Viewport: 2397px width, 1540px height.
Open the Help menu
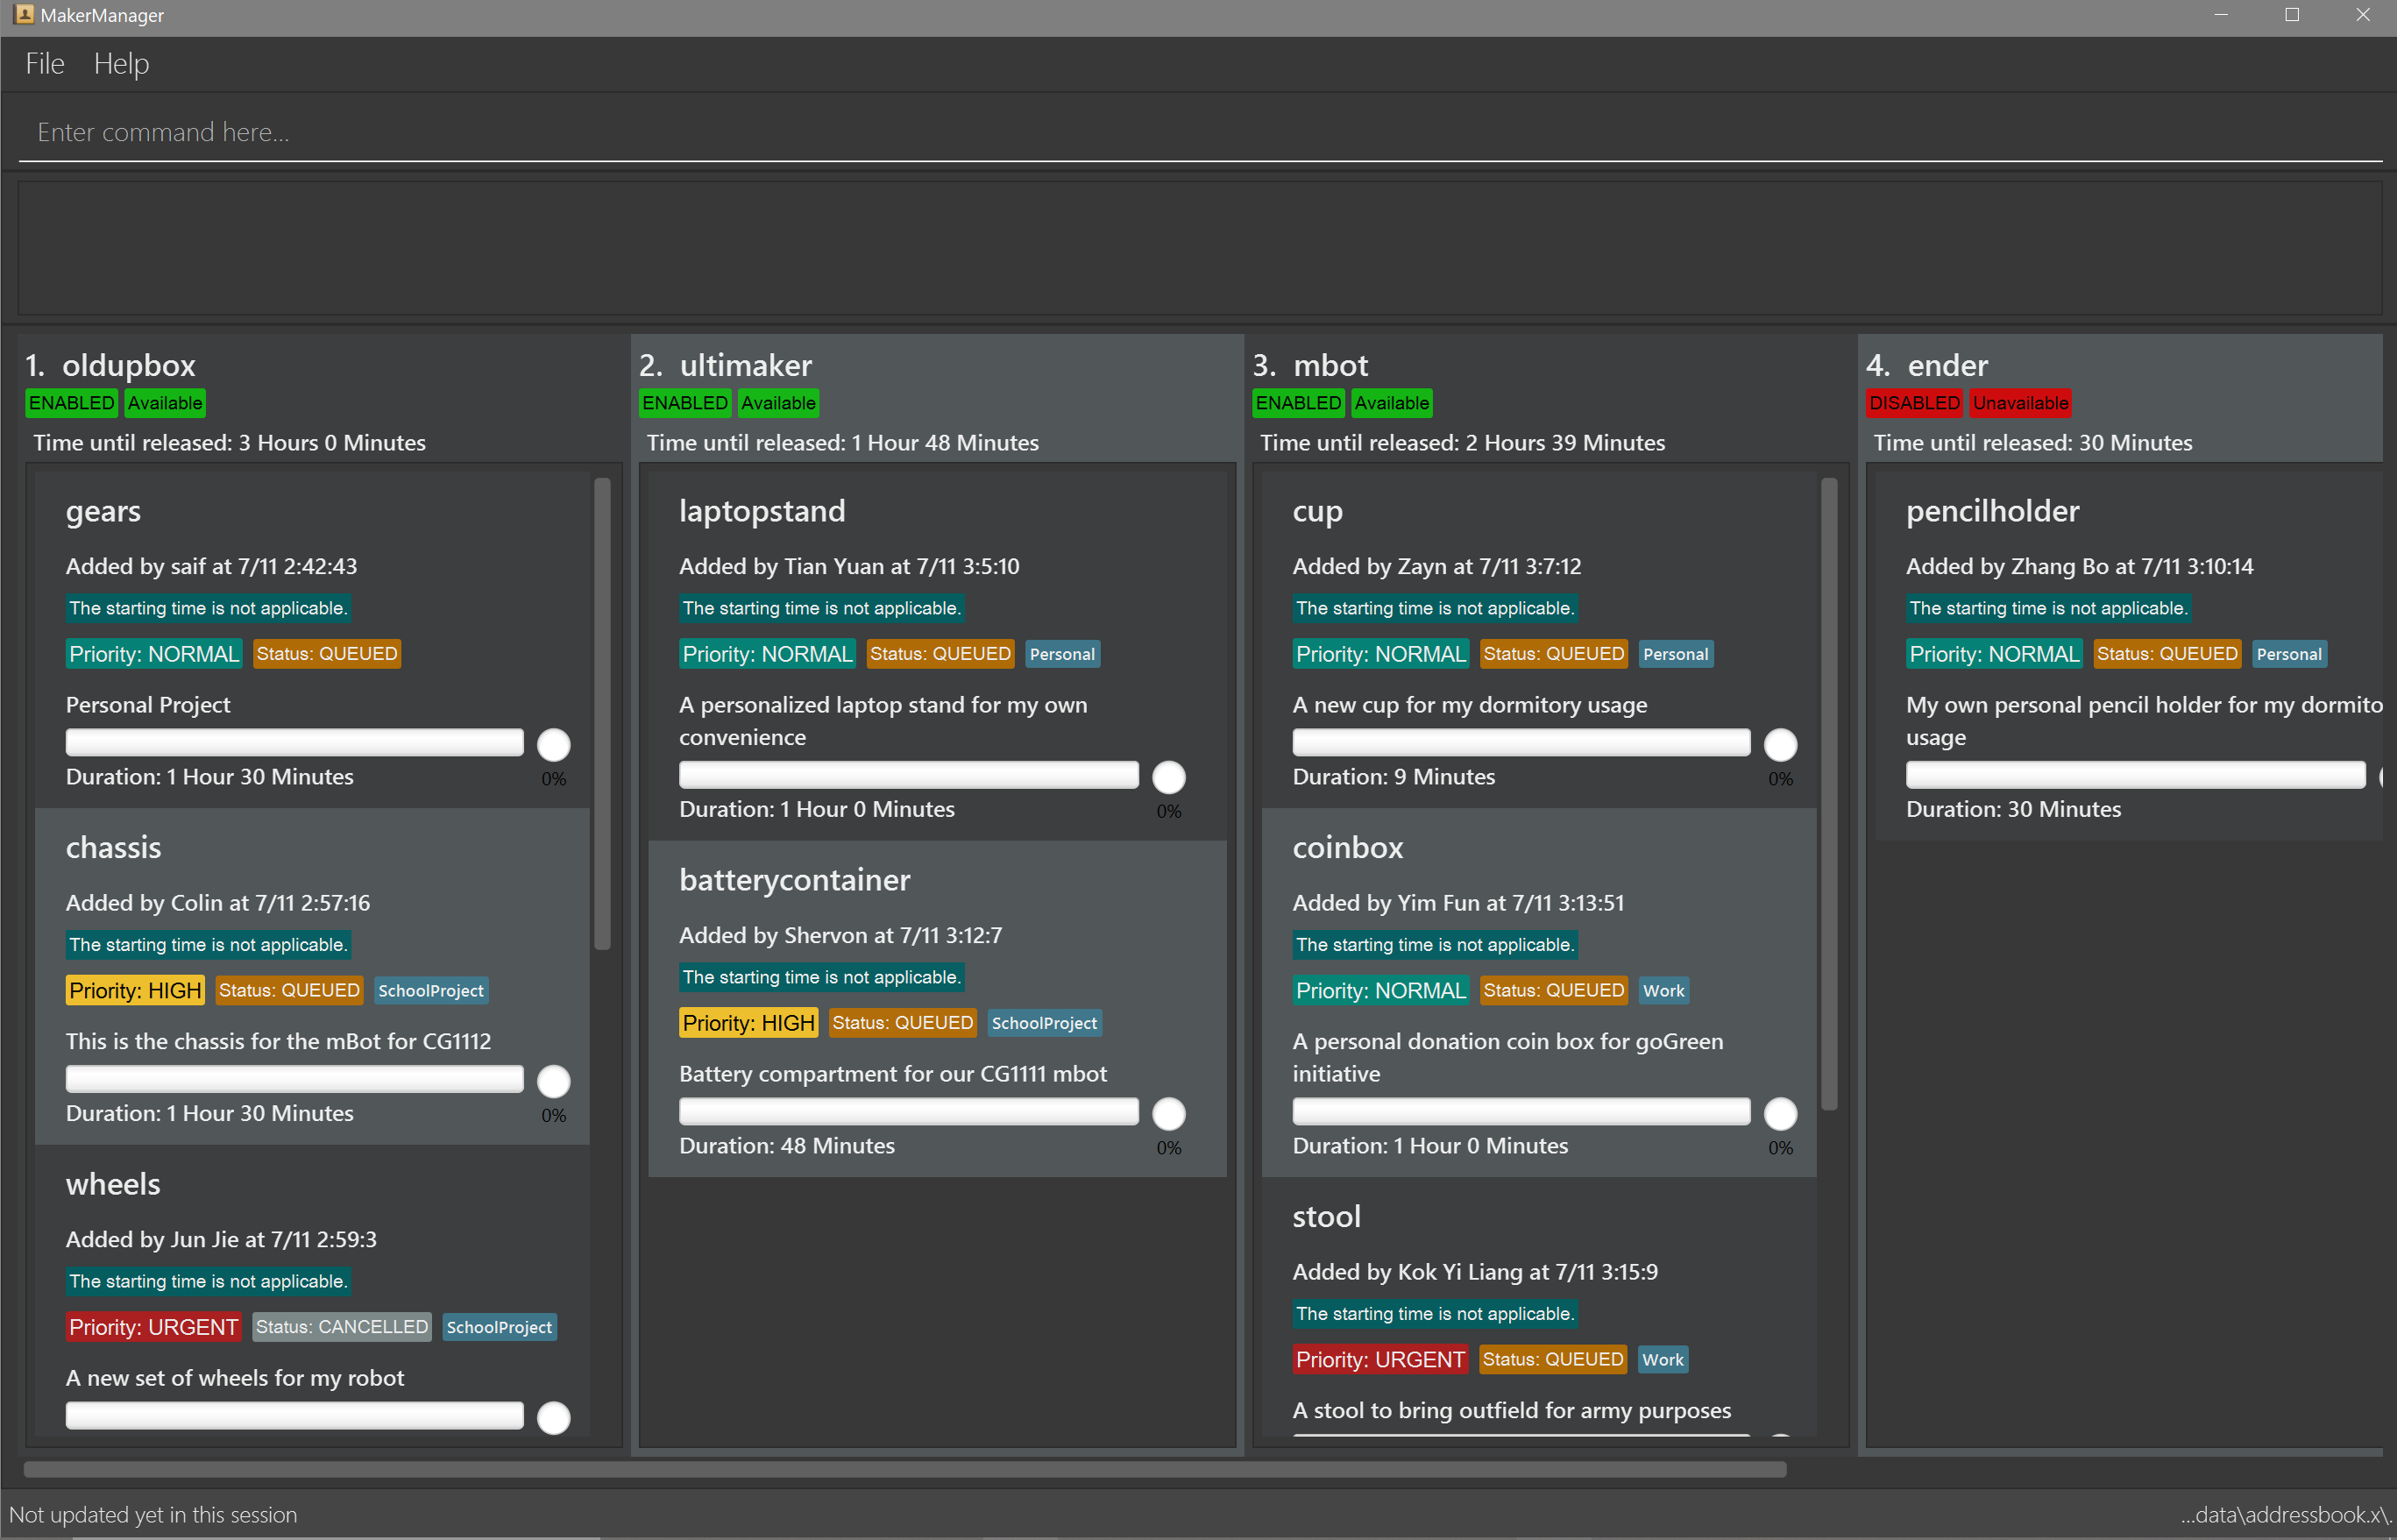pos(121,64)
